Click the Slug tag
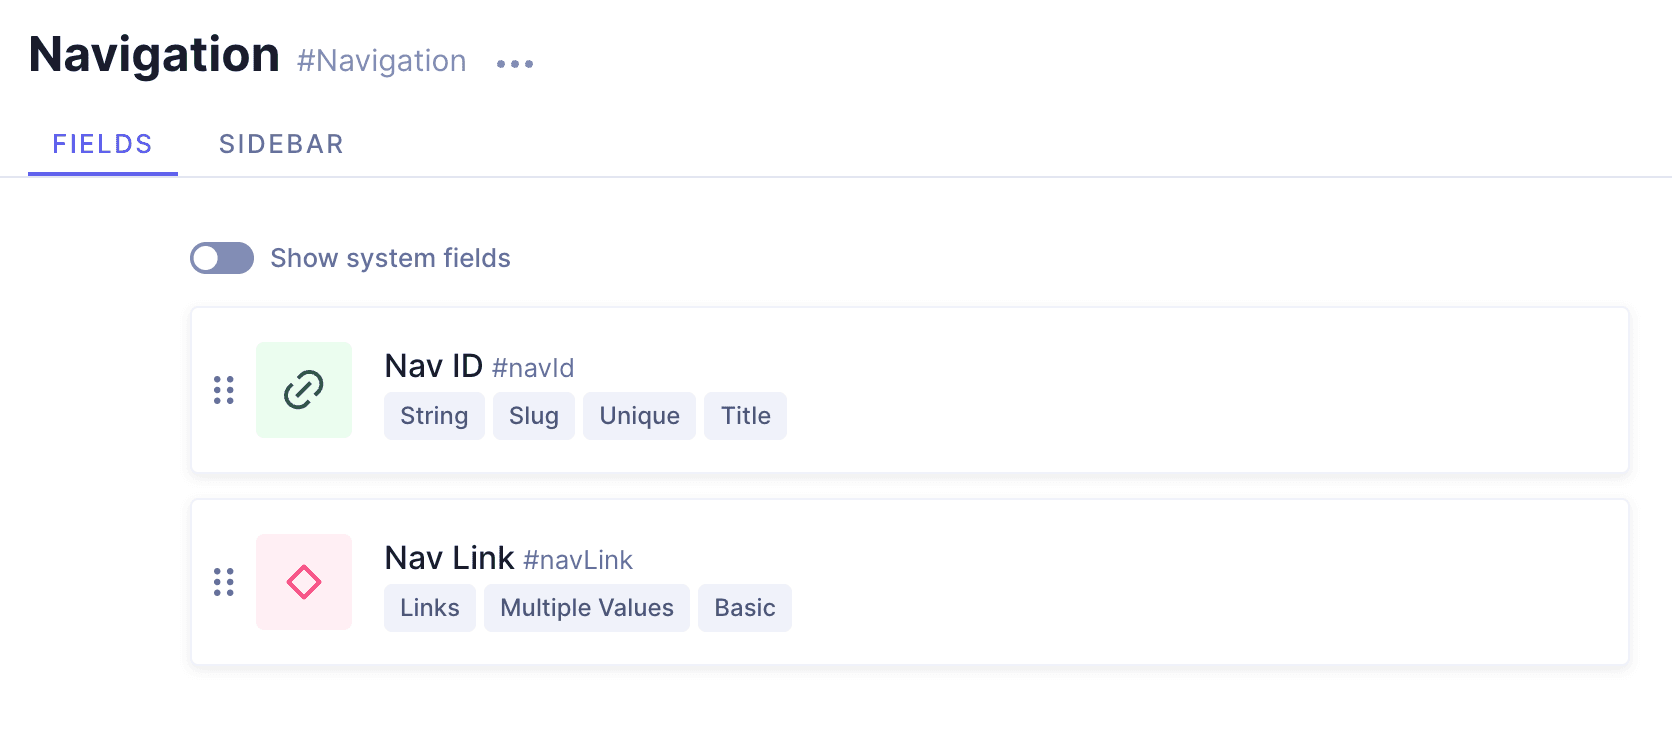The width and height of the screenshot is (1672, 734). coord(534,416)
